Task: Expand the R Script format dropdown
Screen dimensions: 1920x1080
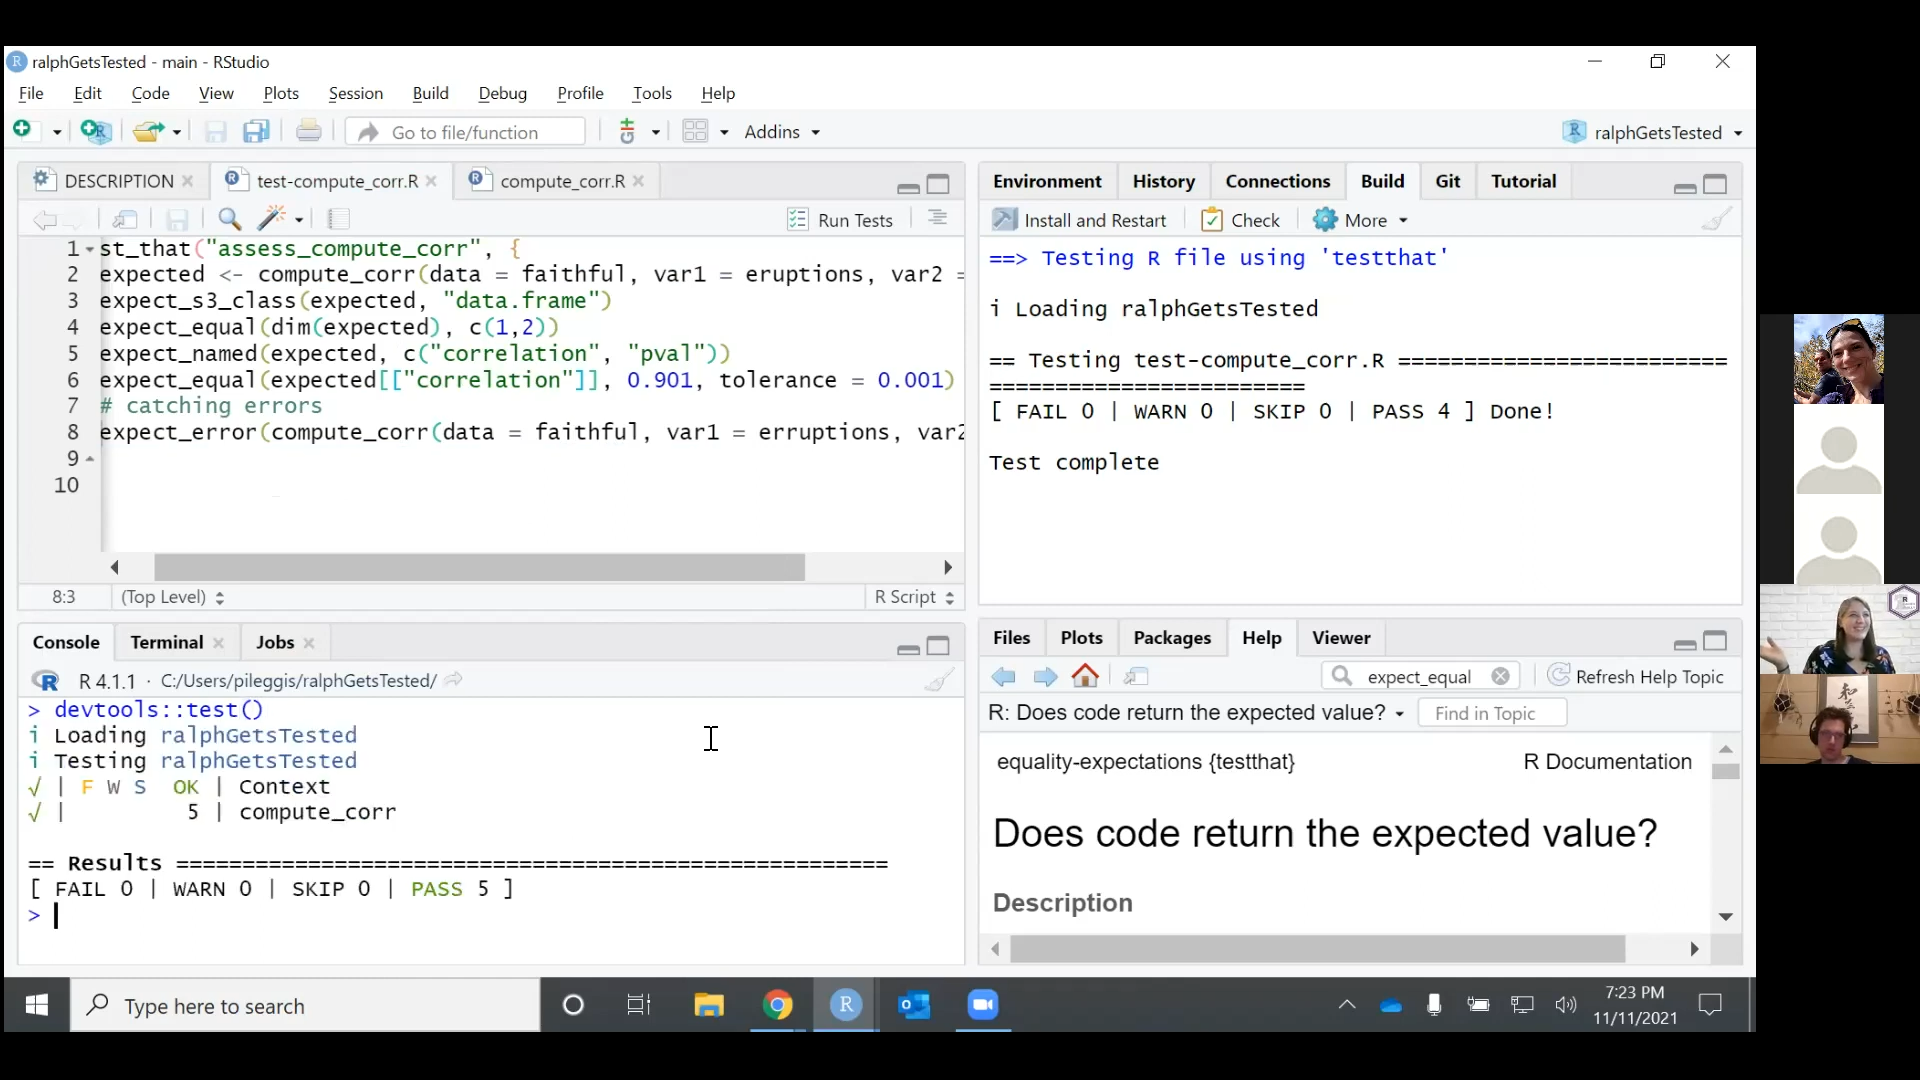Action: [x=915, y=597]
